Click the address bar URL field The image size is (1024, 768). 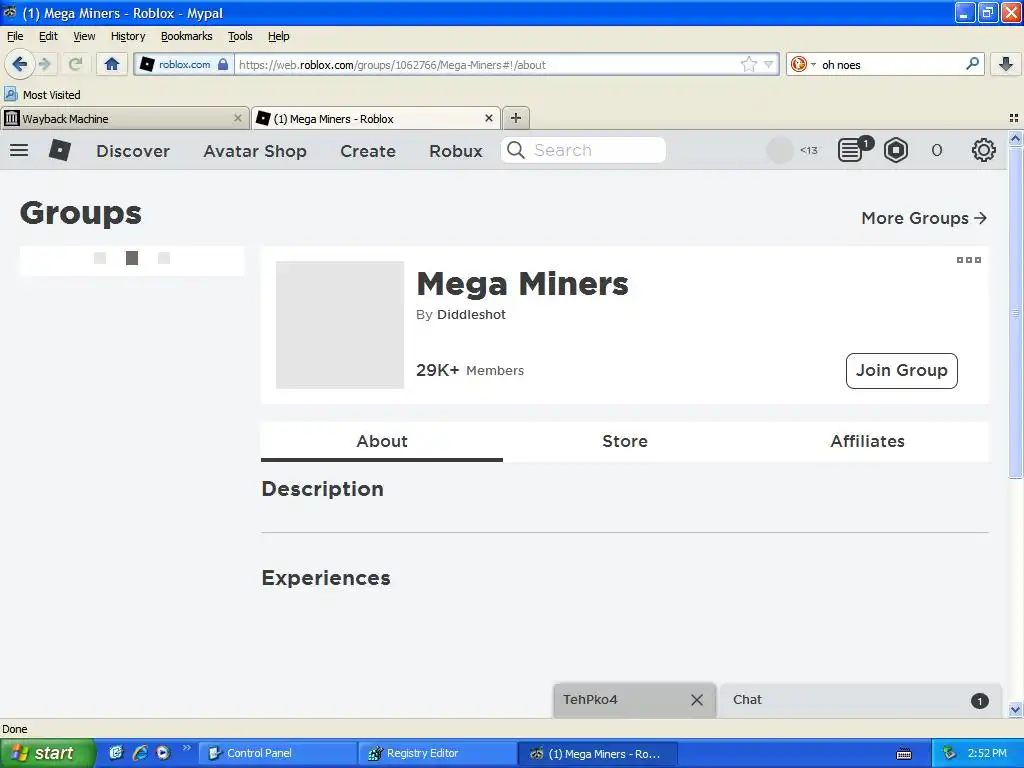coord(487,64)
